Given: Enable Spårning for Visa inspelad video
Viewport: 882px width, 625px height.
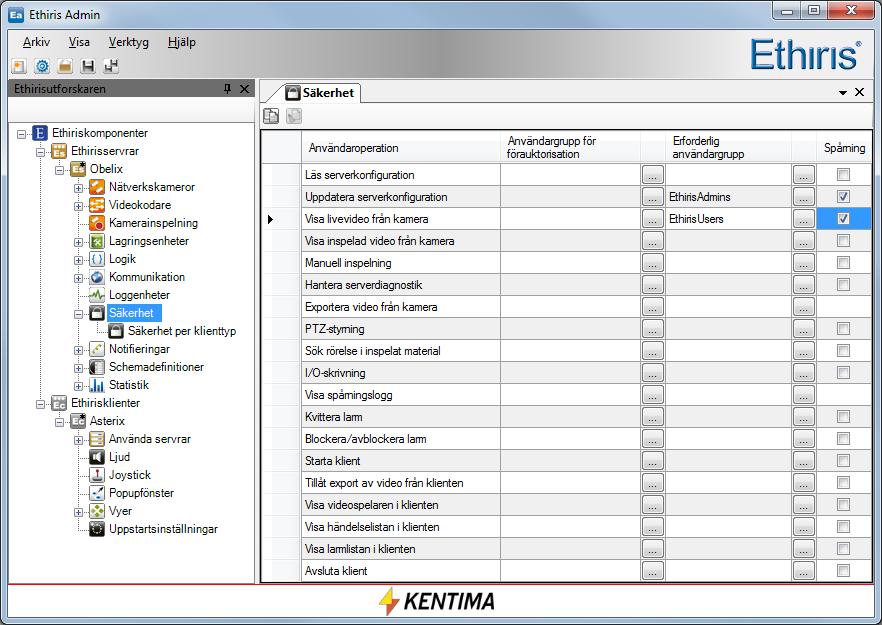Looking at the screenshot, I should coord(843,241).
